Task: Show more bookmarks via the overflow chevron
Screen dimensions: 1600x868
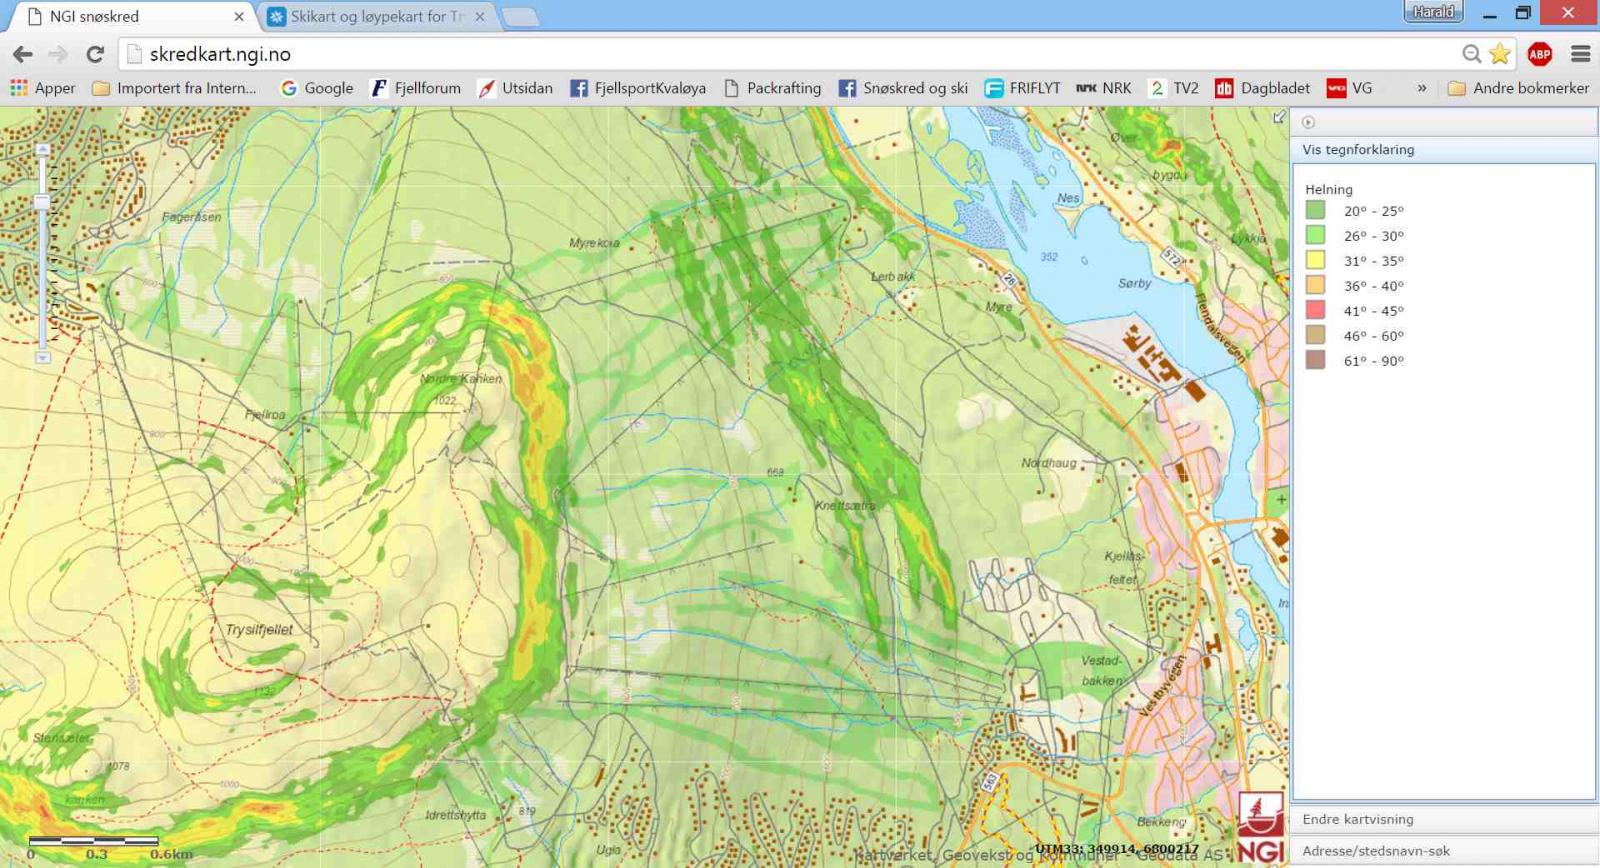Action: click(1421, 88)
